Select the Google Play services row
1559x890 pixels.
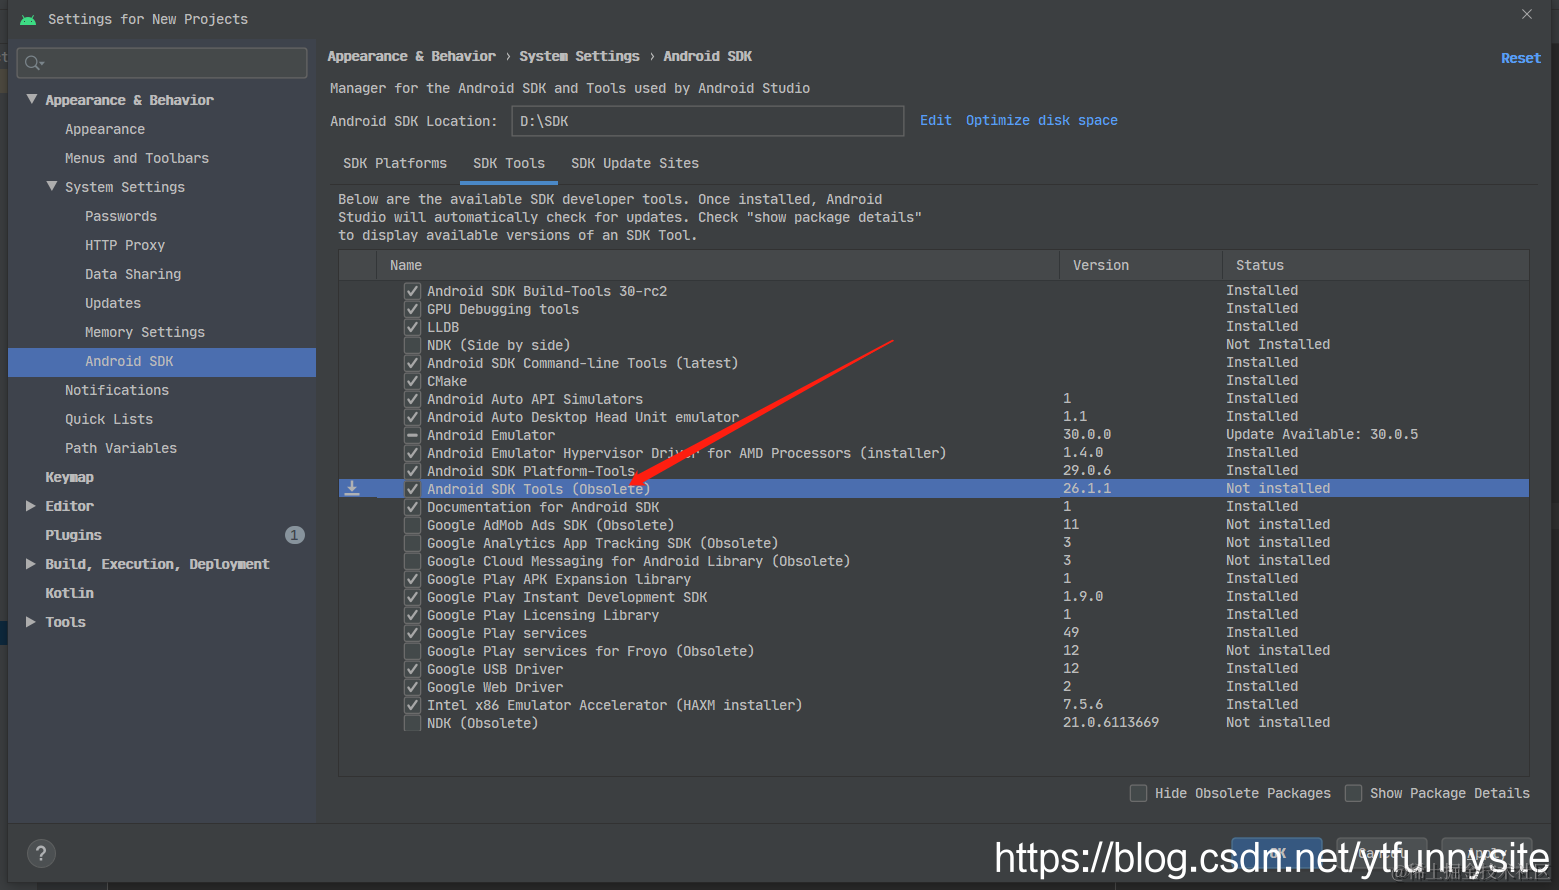[x=933, y=633]
